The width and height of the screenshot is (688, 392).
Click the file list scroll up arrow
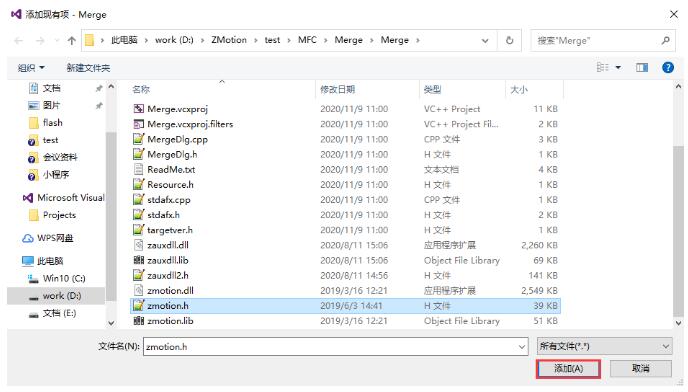coord(678,87)
